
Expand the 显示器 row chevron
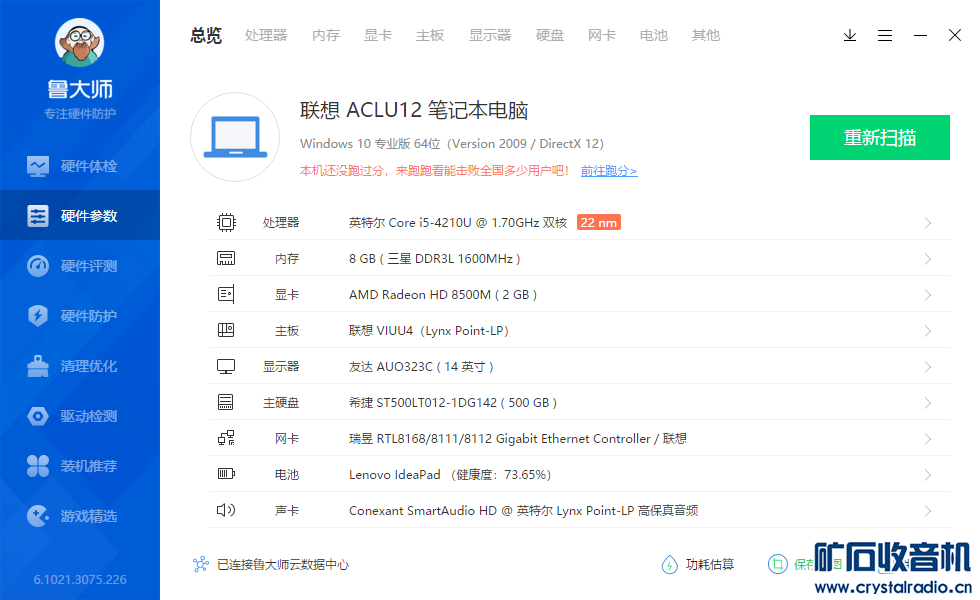pos(928,368)
